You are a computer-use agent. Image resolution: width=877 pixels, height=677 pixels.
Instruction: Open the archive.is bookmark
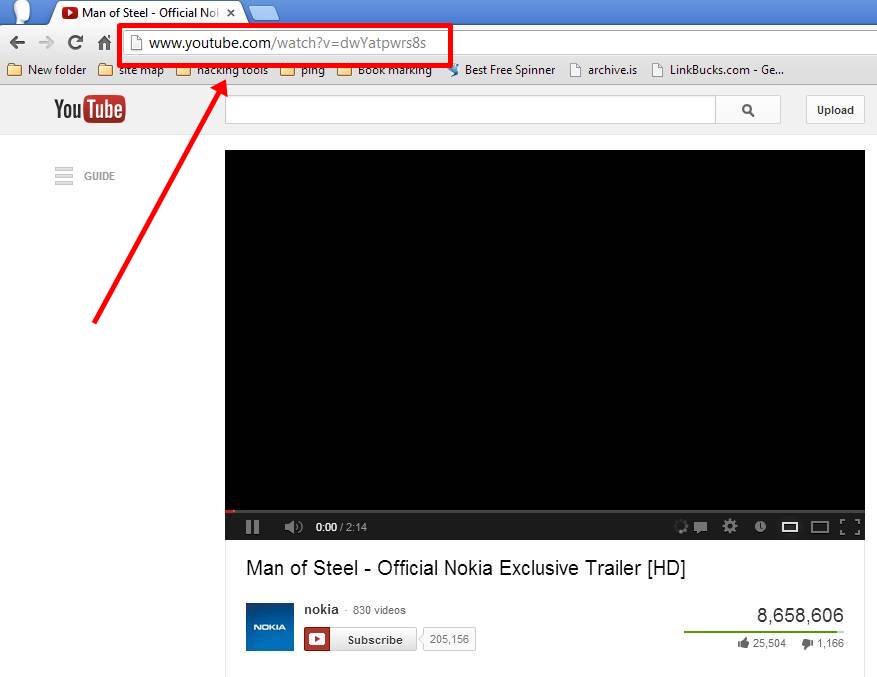point(603,70)
